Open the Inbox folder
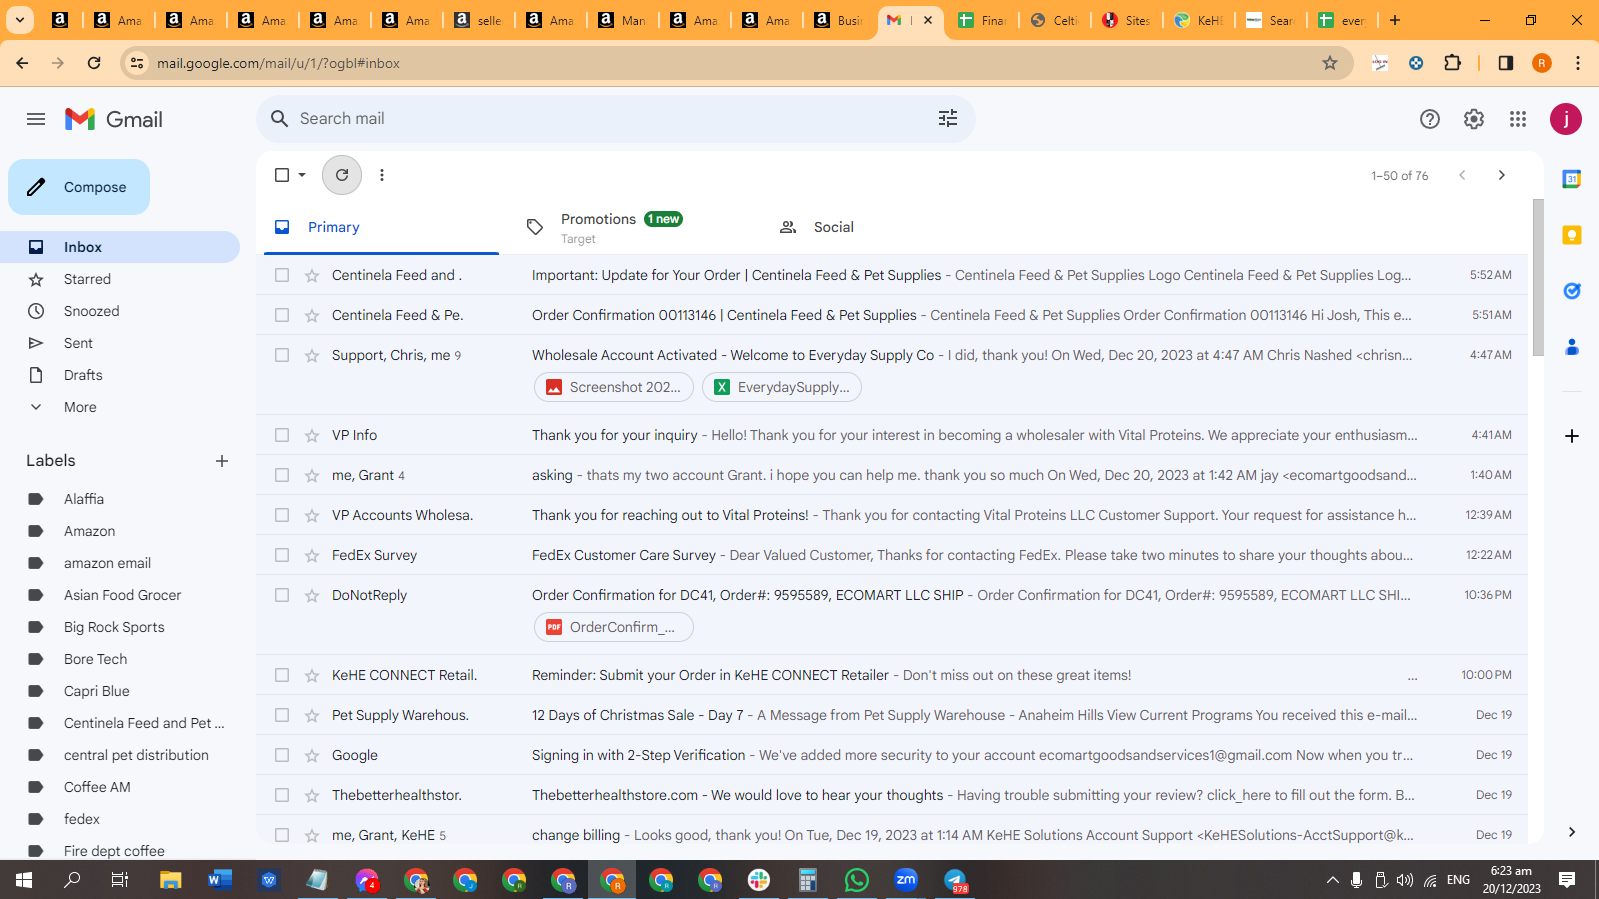Viewport: 1599px width, 899px height. (x=120, y=247)
